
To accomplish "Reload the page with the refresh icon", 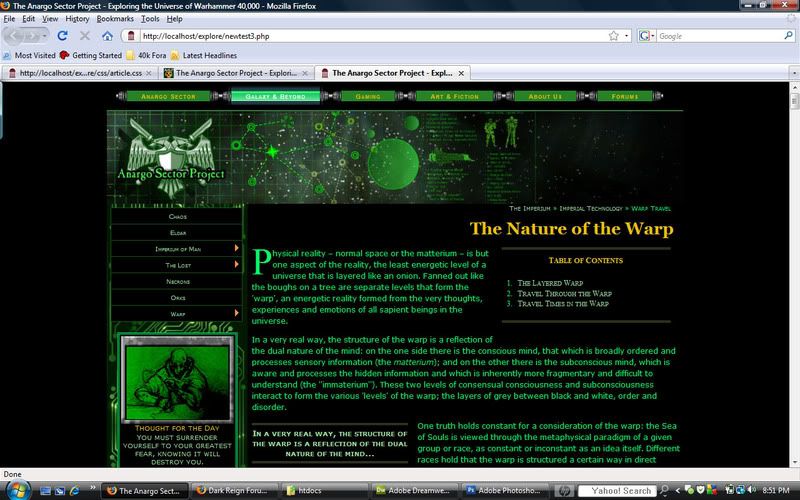I will 62,36.
